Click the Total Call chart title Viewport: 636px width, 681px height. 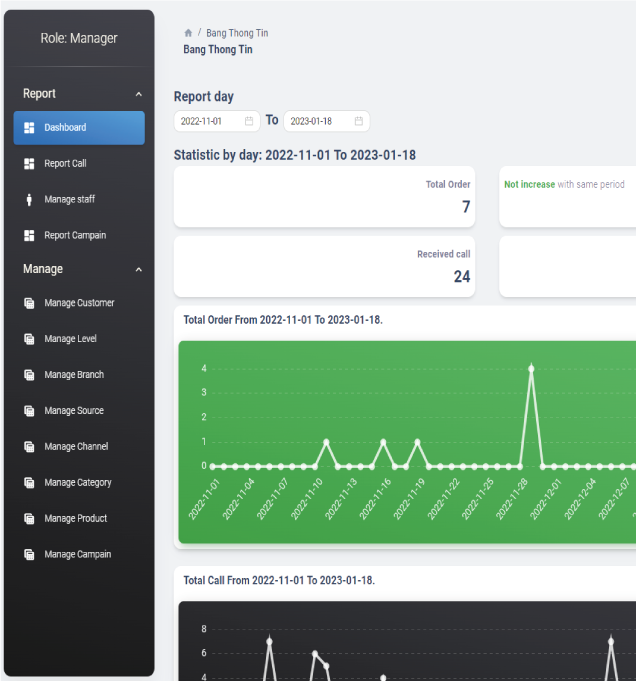pyautogui.click(x=279, y=580)
